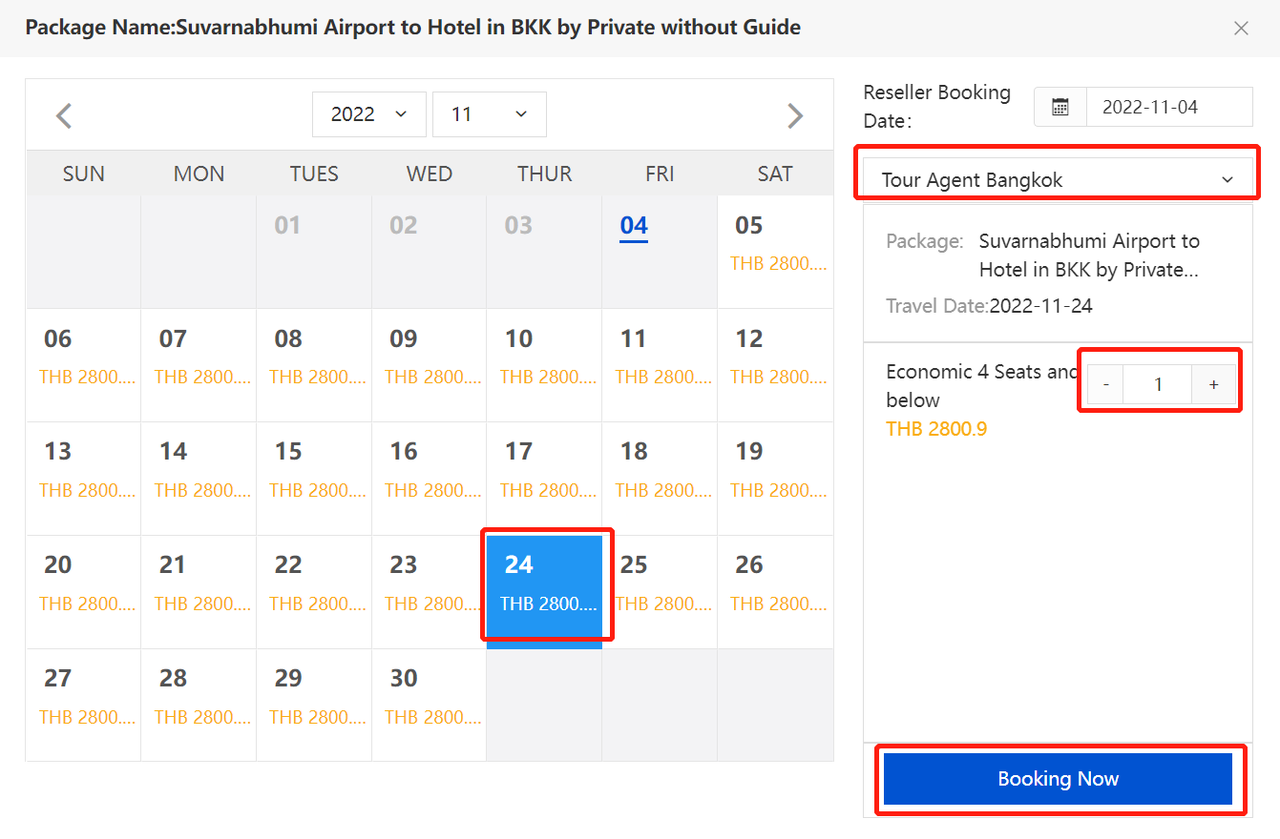Pick November 20 as travel date

click(83, 585)
